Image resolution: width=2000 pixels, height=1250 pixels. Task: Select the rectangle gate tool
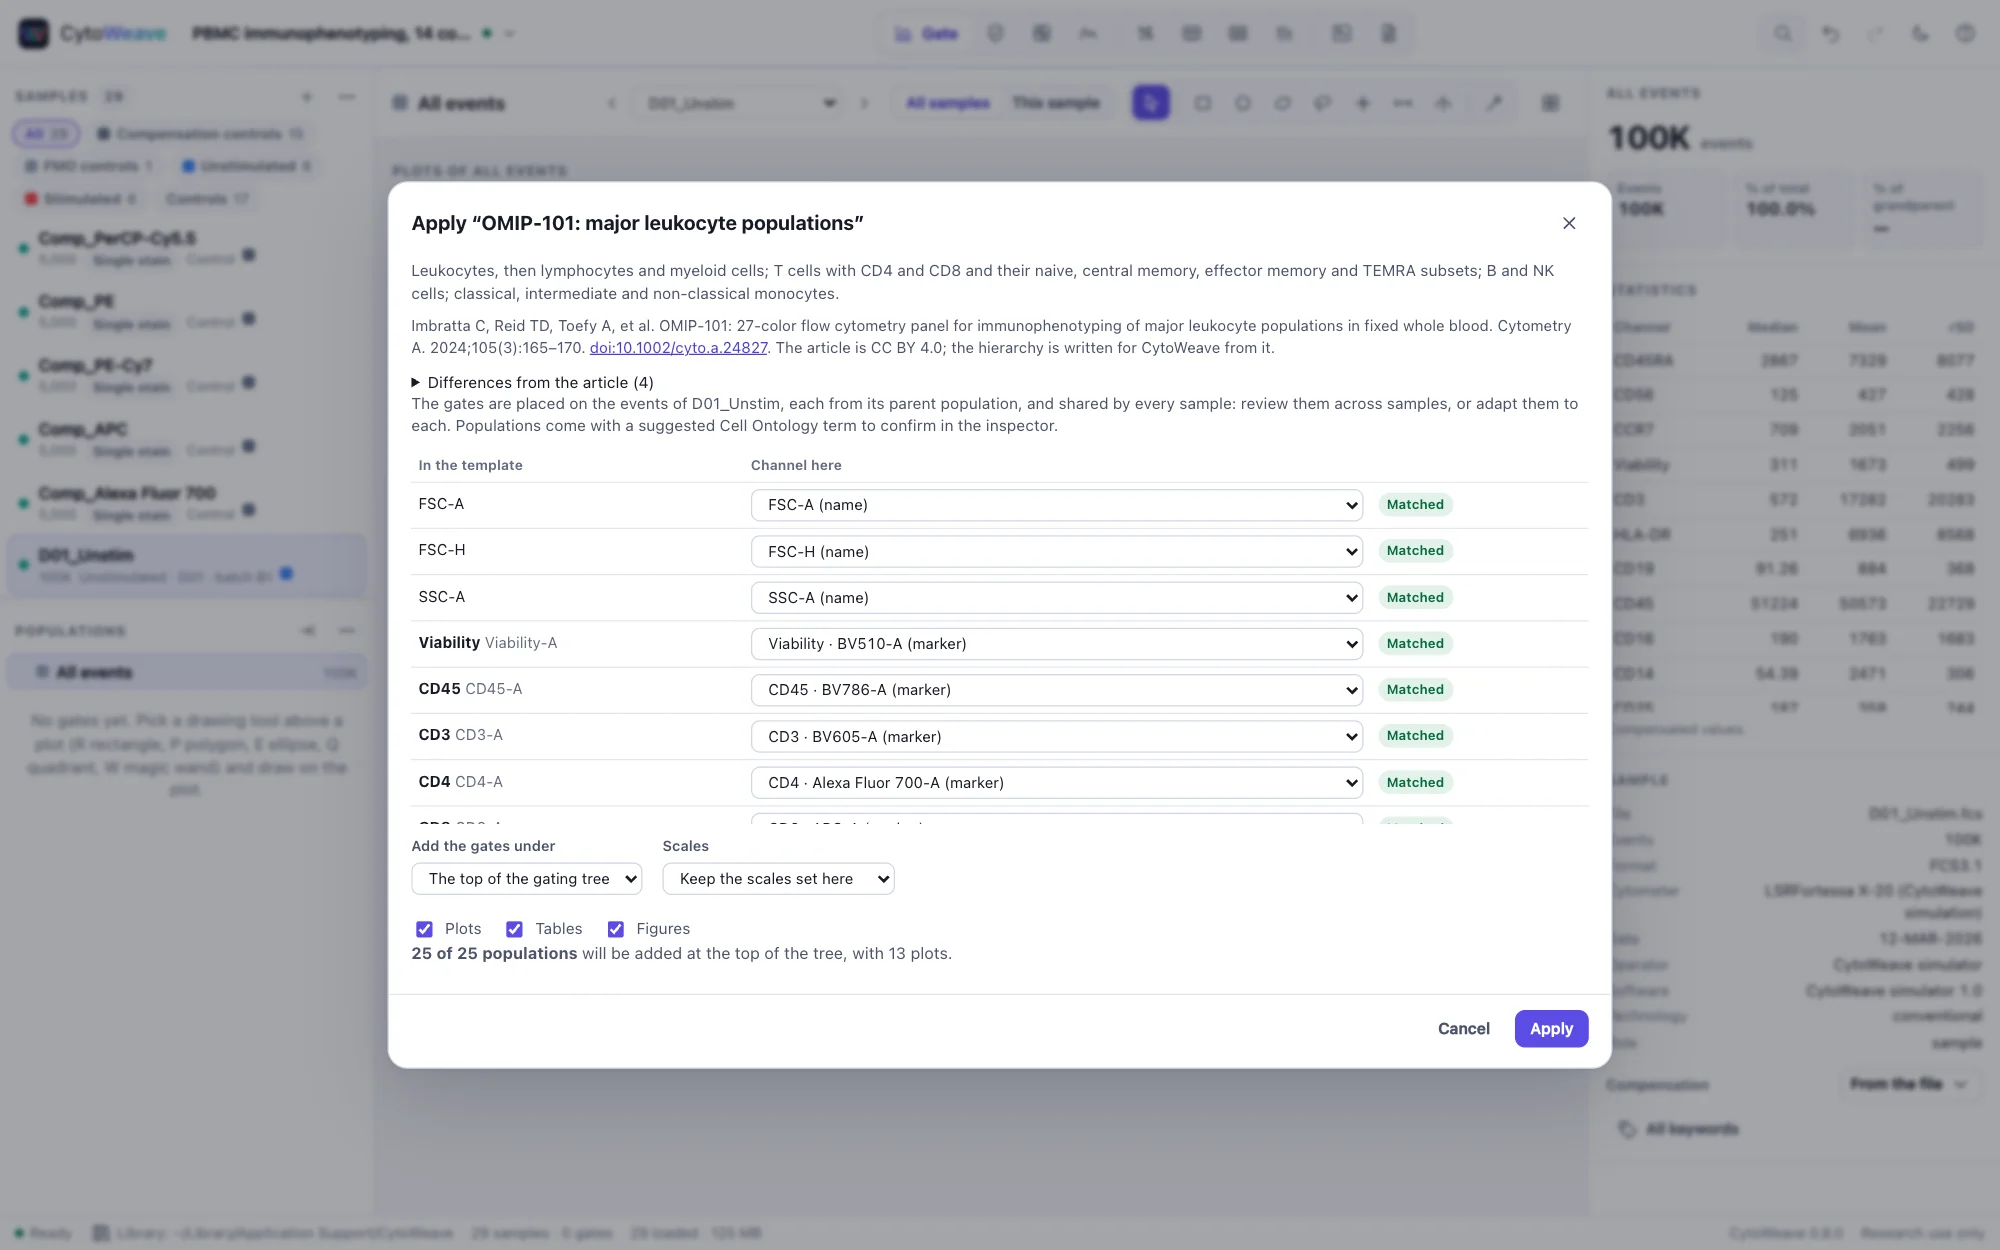1203,103
